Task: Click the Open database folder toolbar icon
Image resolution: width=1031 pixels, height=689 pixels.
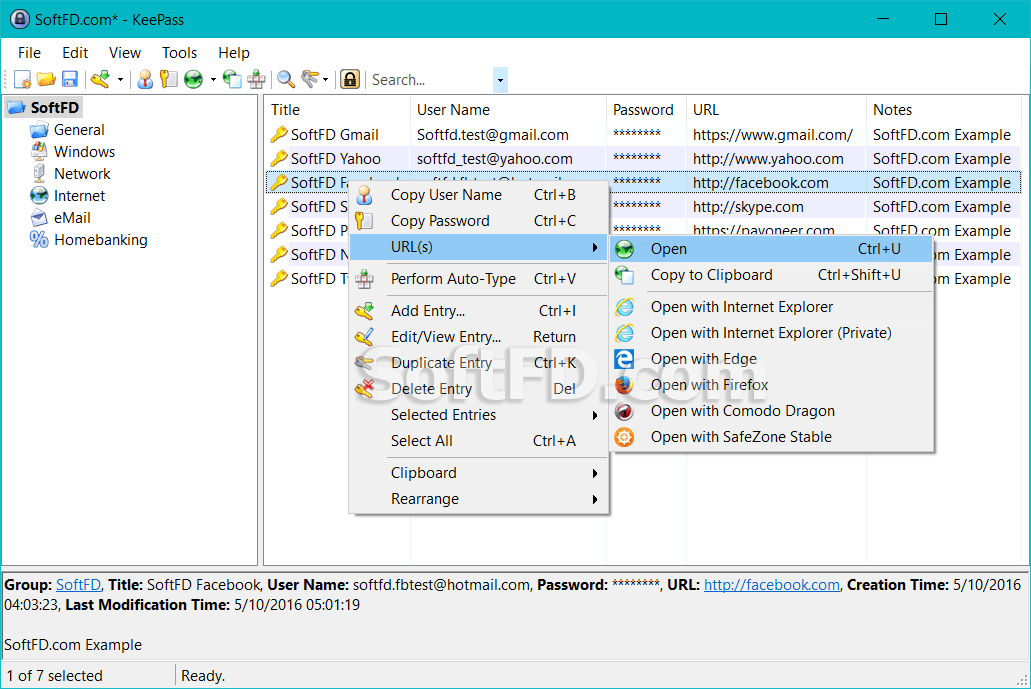Action: (46, 80)
